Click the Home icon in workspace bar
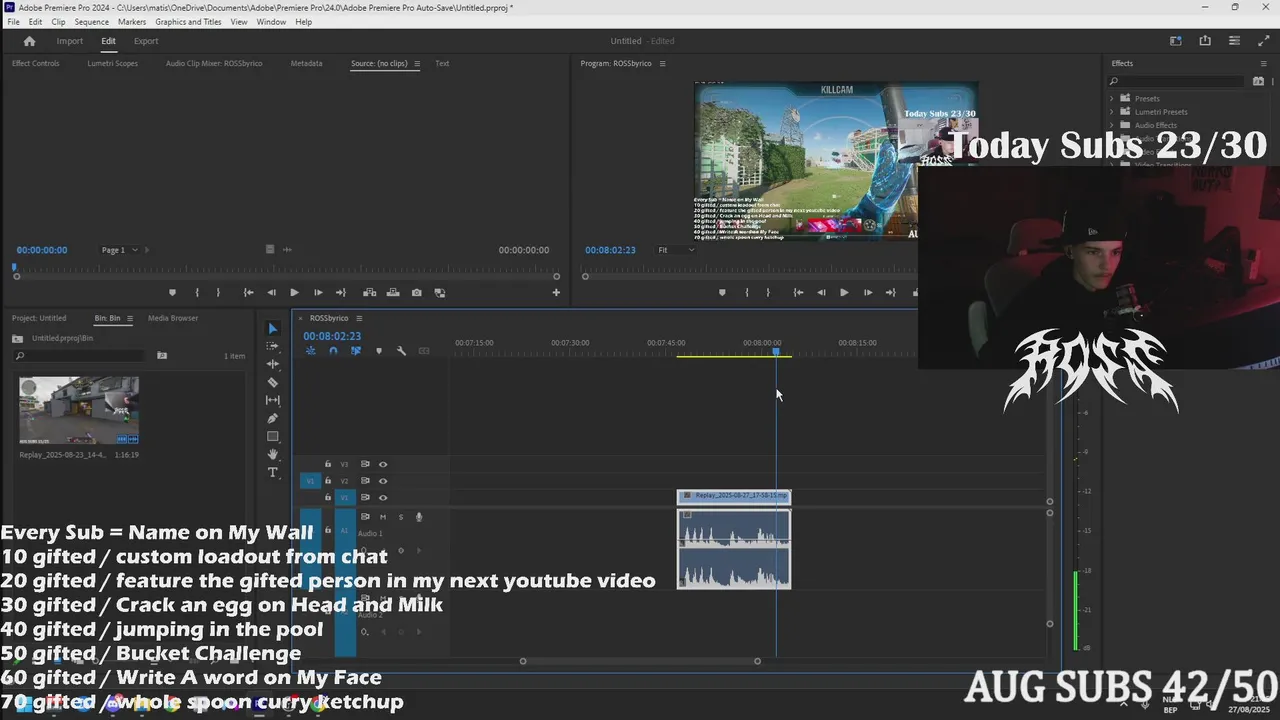Viewport: 1280px width, 720px height. click(x=29, y=41)
